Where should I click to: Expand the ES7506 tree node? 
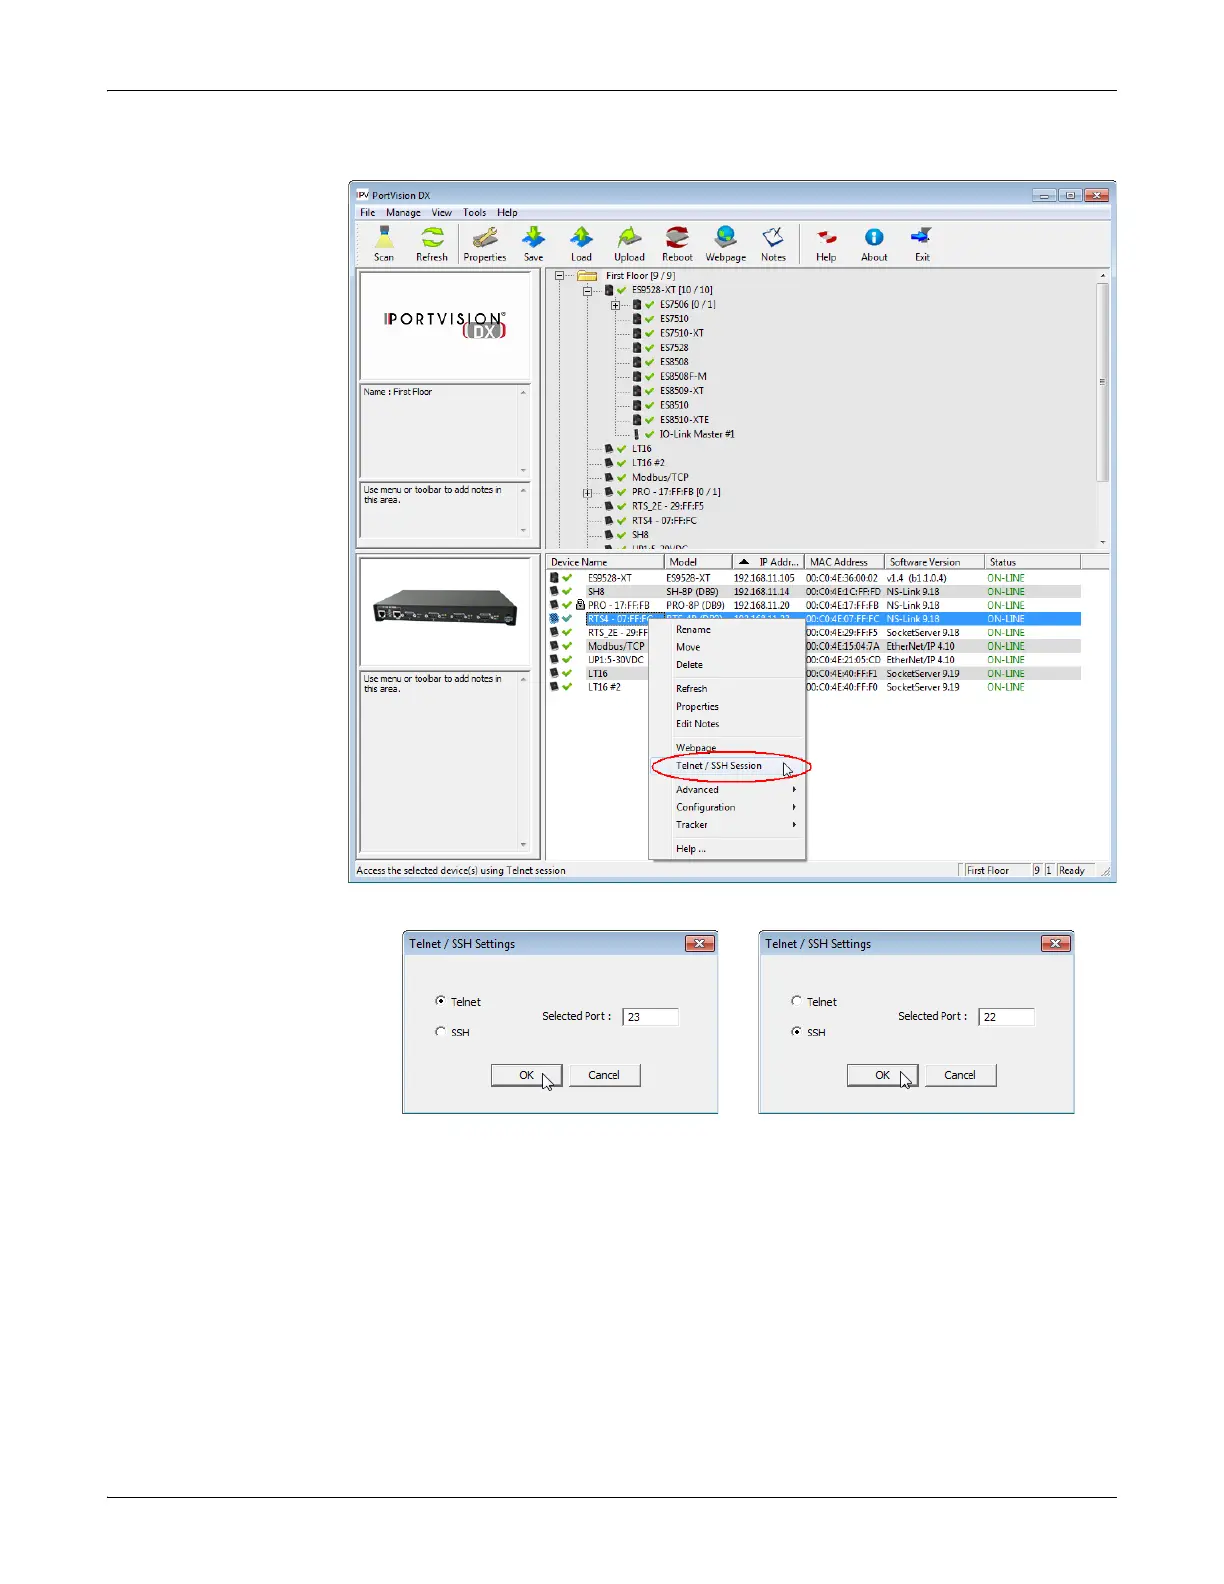pyautogui.click(x=615, y=305)
